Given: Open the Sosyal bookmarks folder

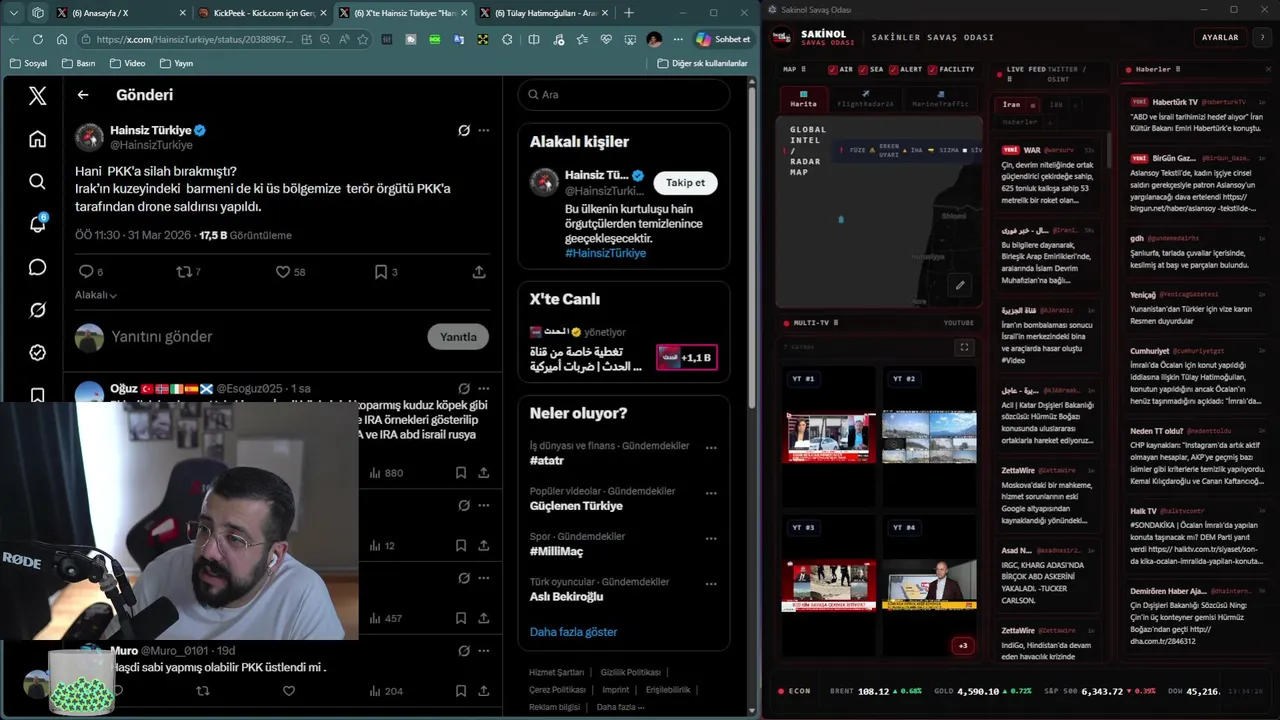Looking at the screenshot, I should [28, 63].
